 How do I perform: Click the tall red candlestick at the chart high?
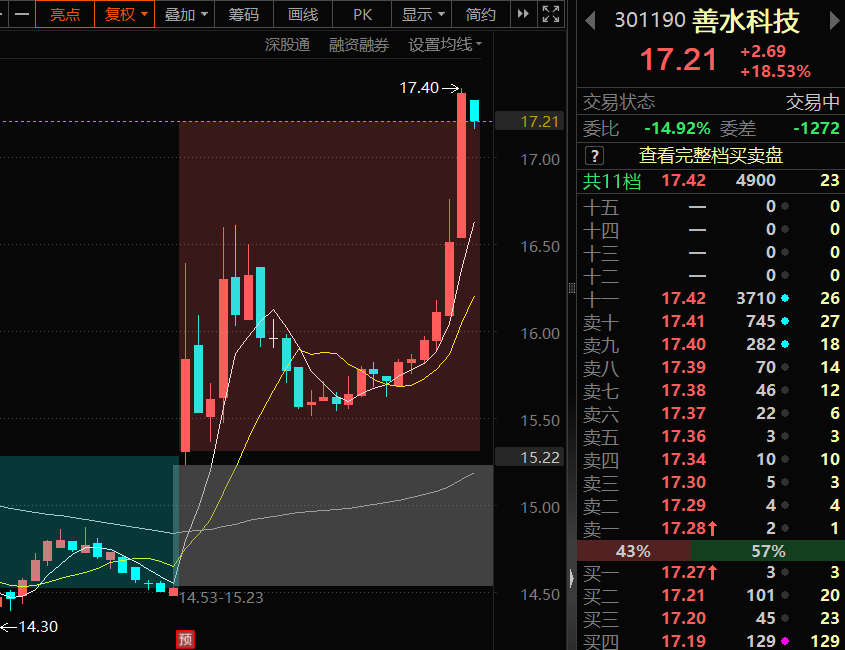coord(461,165)
